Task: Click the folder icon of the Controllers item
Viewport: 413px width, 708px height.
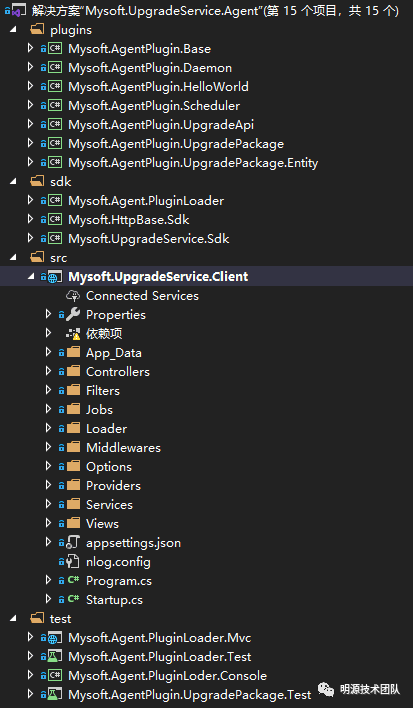Action: point(73,371)
